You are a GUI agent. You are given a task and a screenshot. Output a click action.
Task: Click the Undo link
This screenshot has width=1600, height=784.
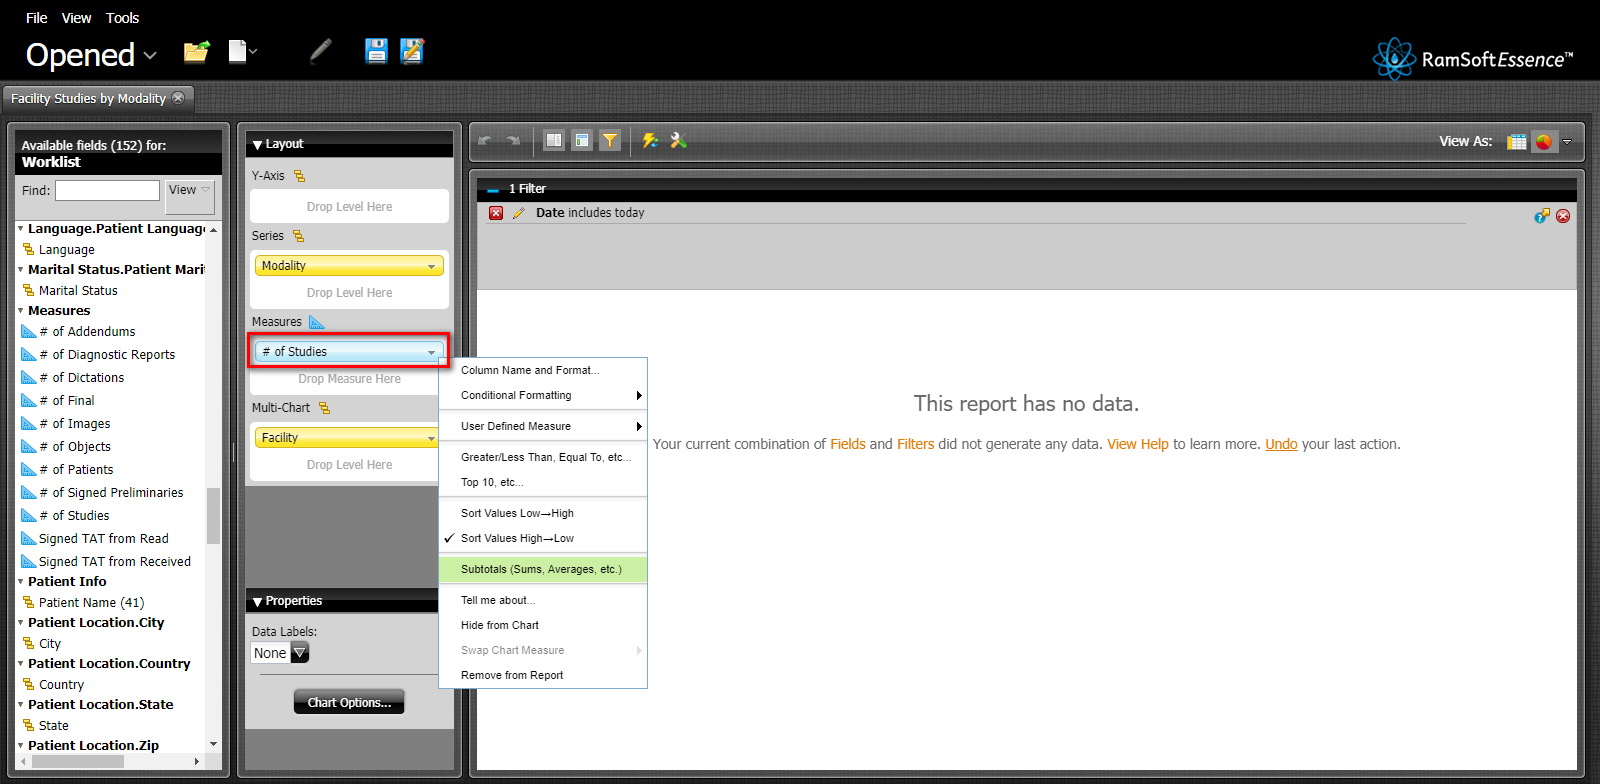click(1281, 444)
